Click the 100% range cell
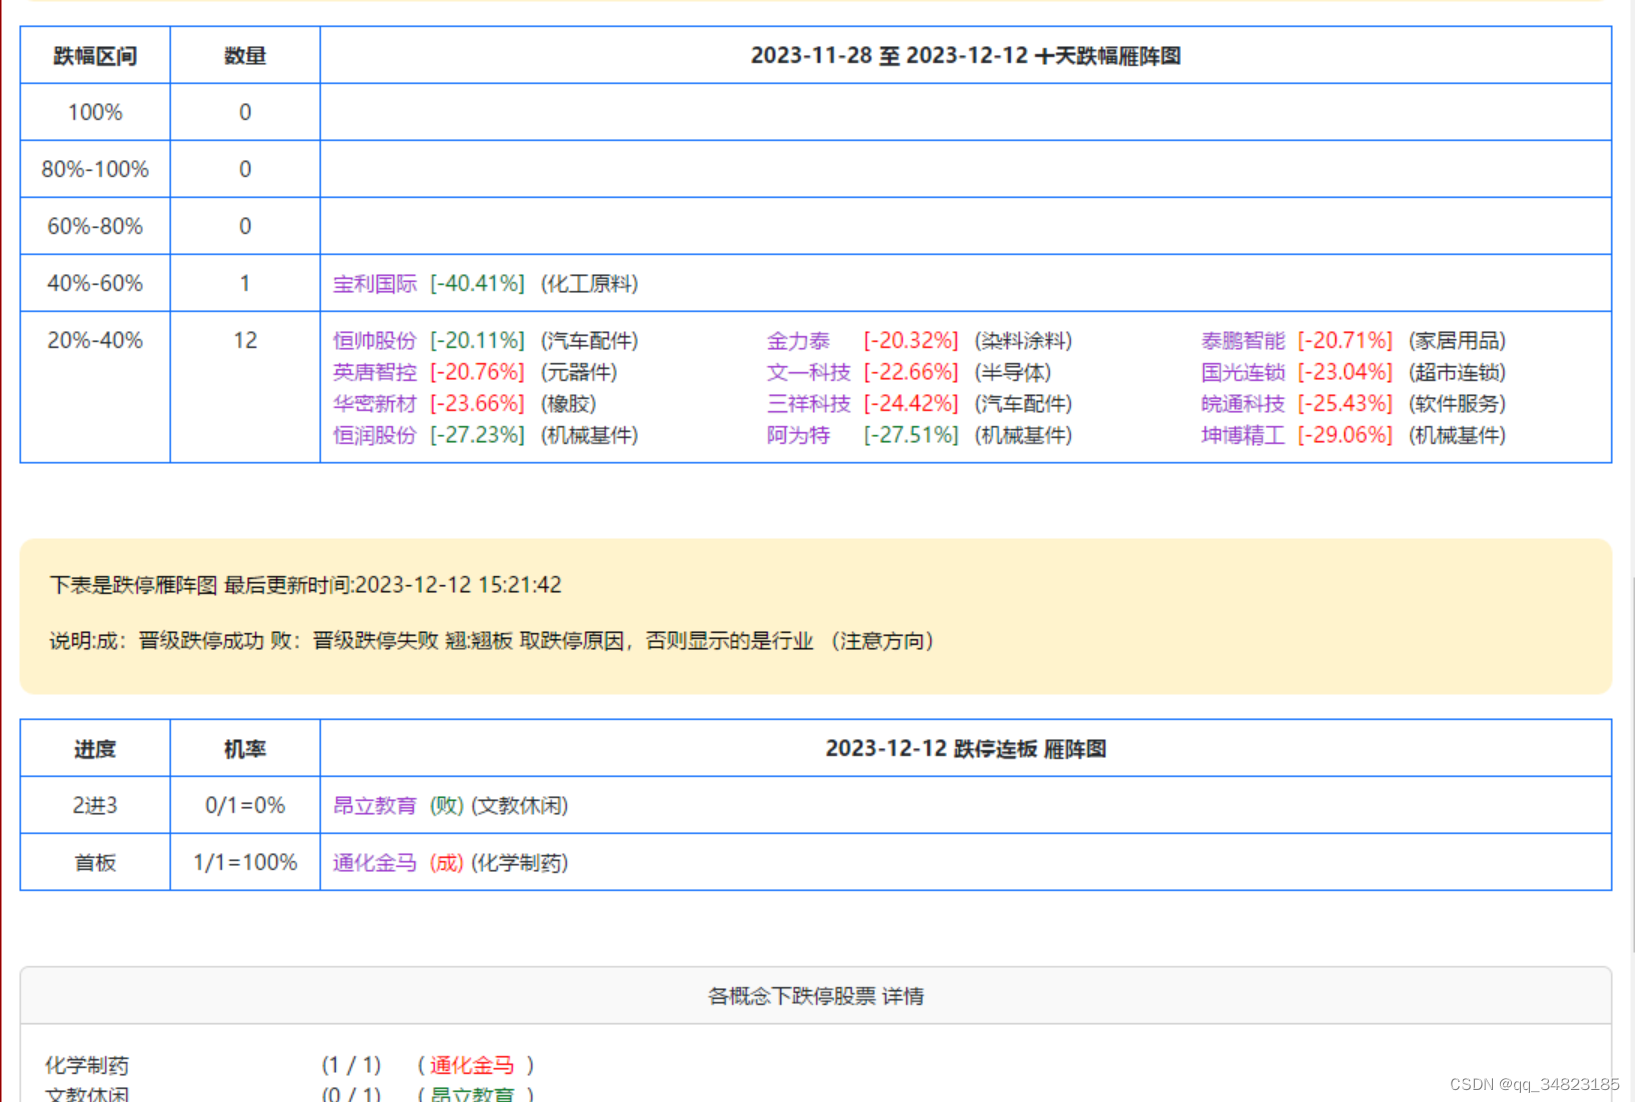 (x=95, y=112)
